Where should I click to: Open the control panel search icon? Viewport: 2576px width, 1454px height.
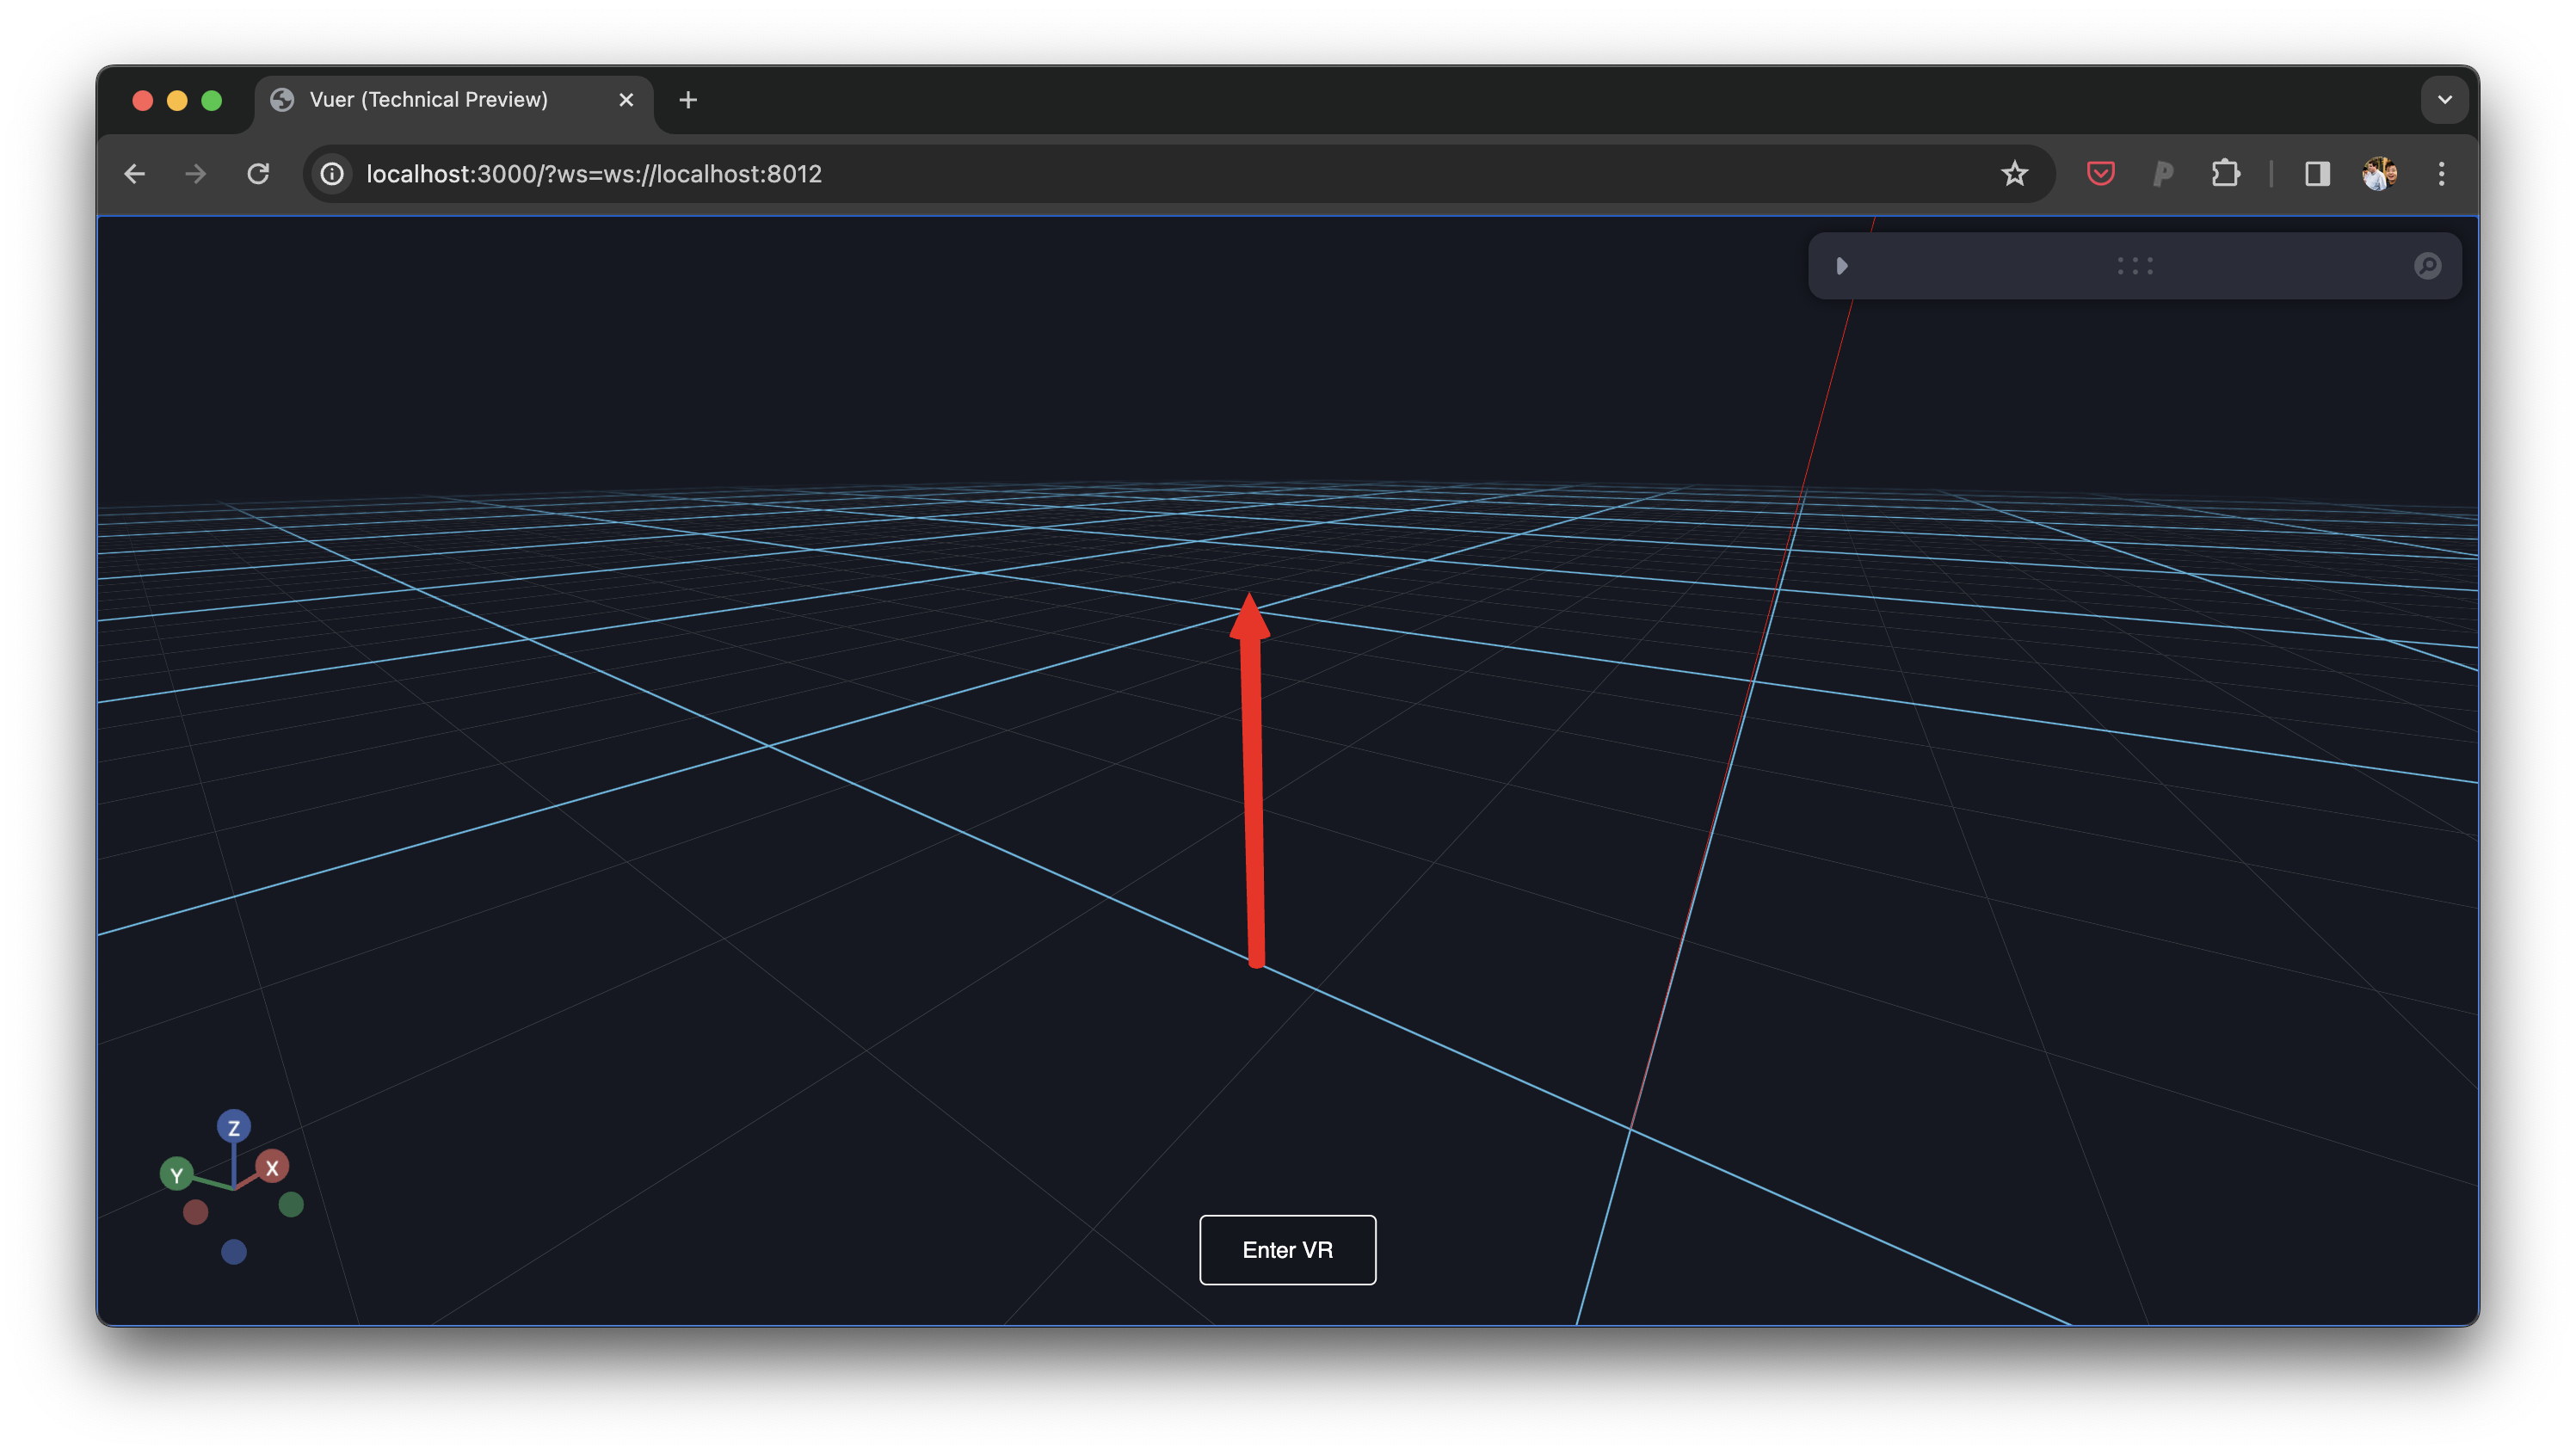(2427, 266)
